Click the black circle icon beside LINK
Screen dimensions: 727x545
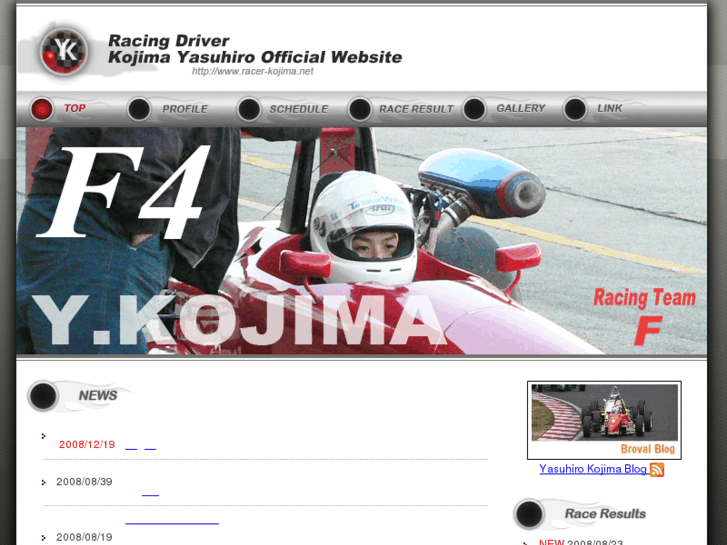[575, 109]
